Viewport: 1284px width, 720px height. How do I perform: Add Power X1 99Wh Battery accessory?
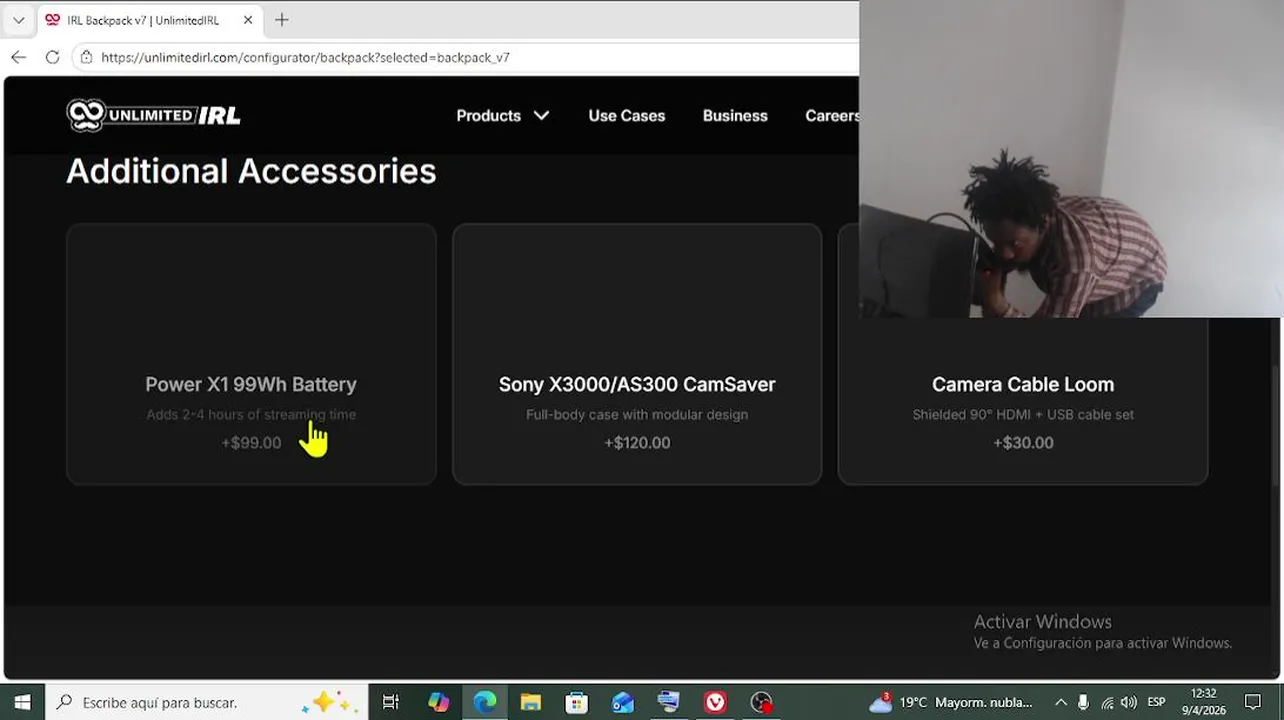[251, 354]
